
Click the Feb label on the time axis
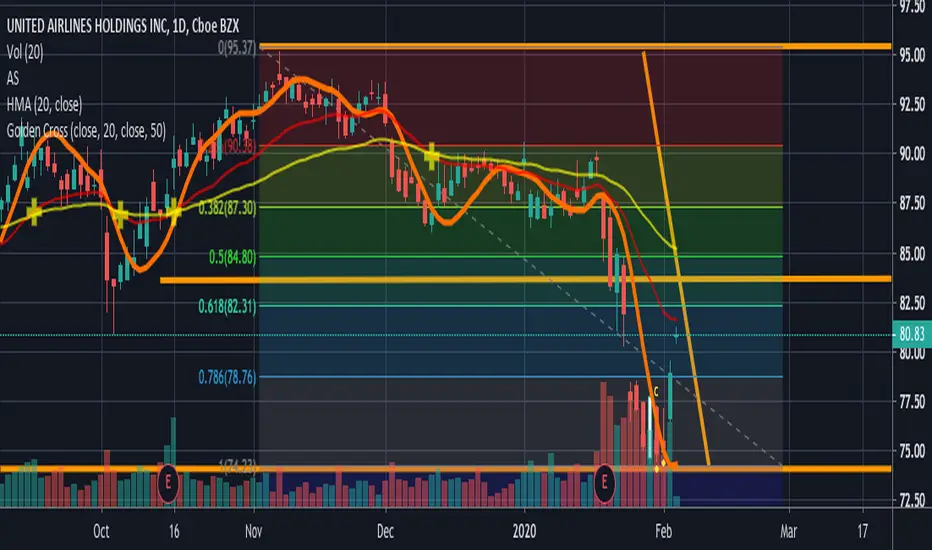coord(663,531)
